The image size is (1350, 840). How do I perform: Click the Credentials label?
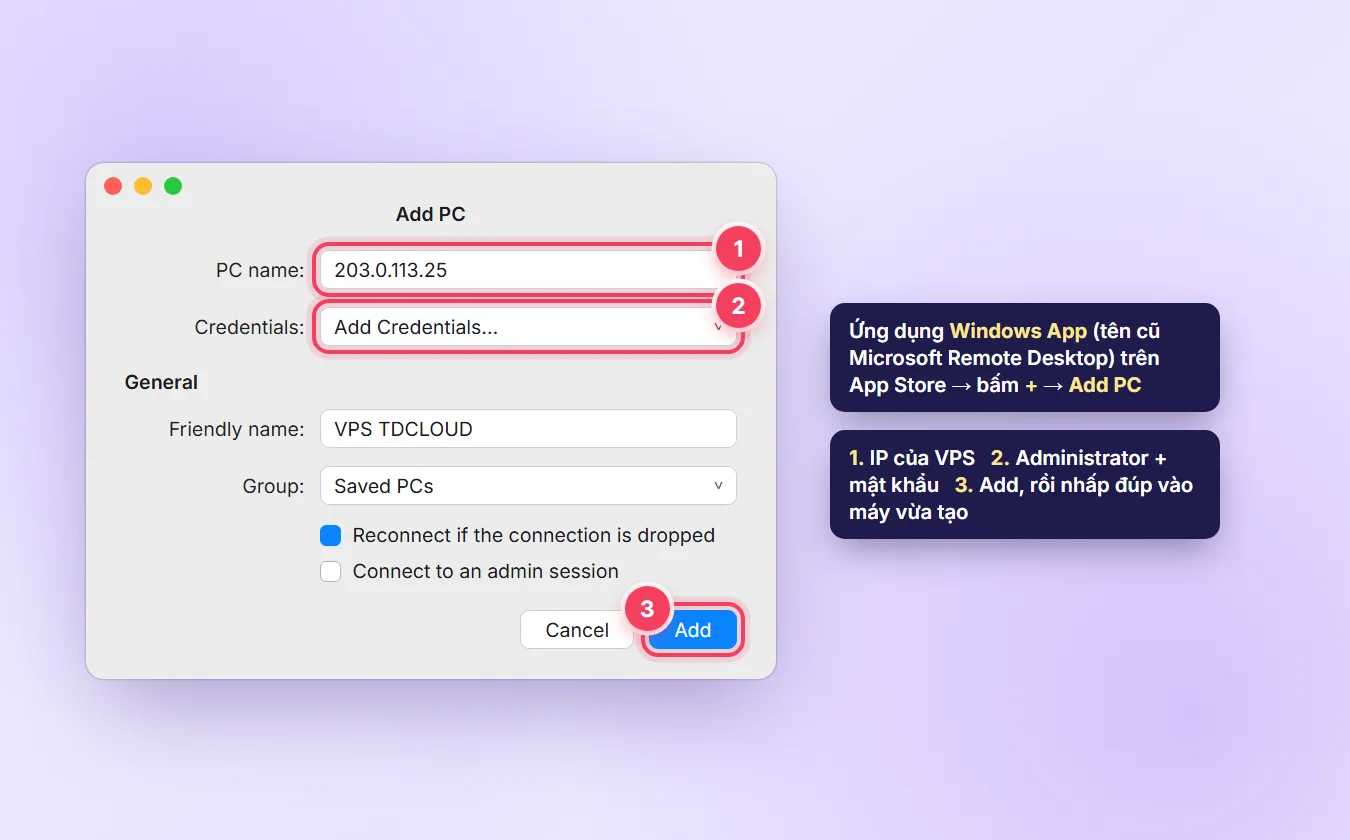pyautogui.click(x=249, y=327)
